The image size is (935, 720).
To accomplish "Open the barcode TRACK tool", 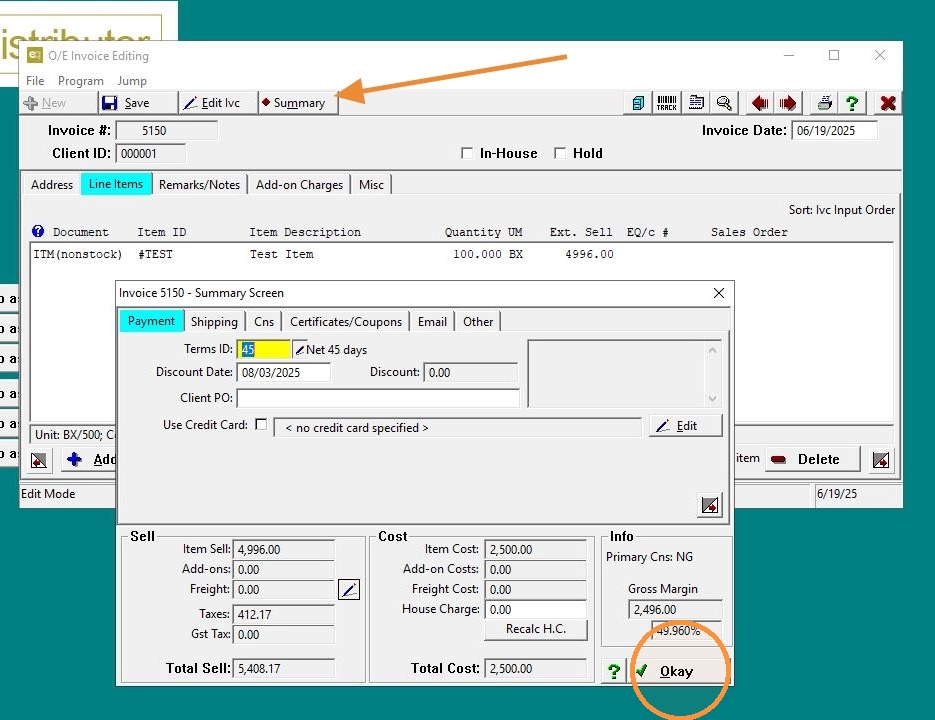I will (x=667, y=103).
